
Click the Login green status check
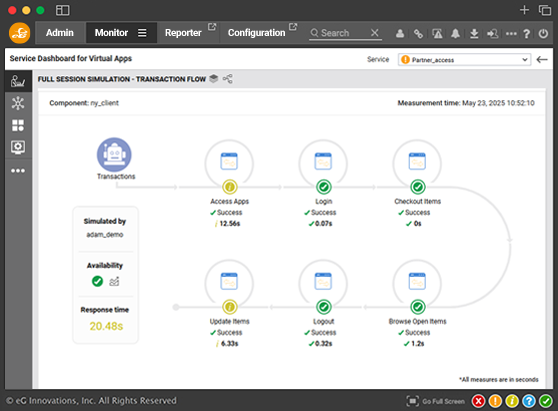pyautogui.click(x=324, y=187)
